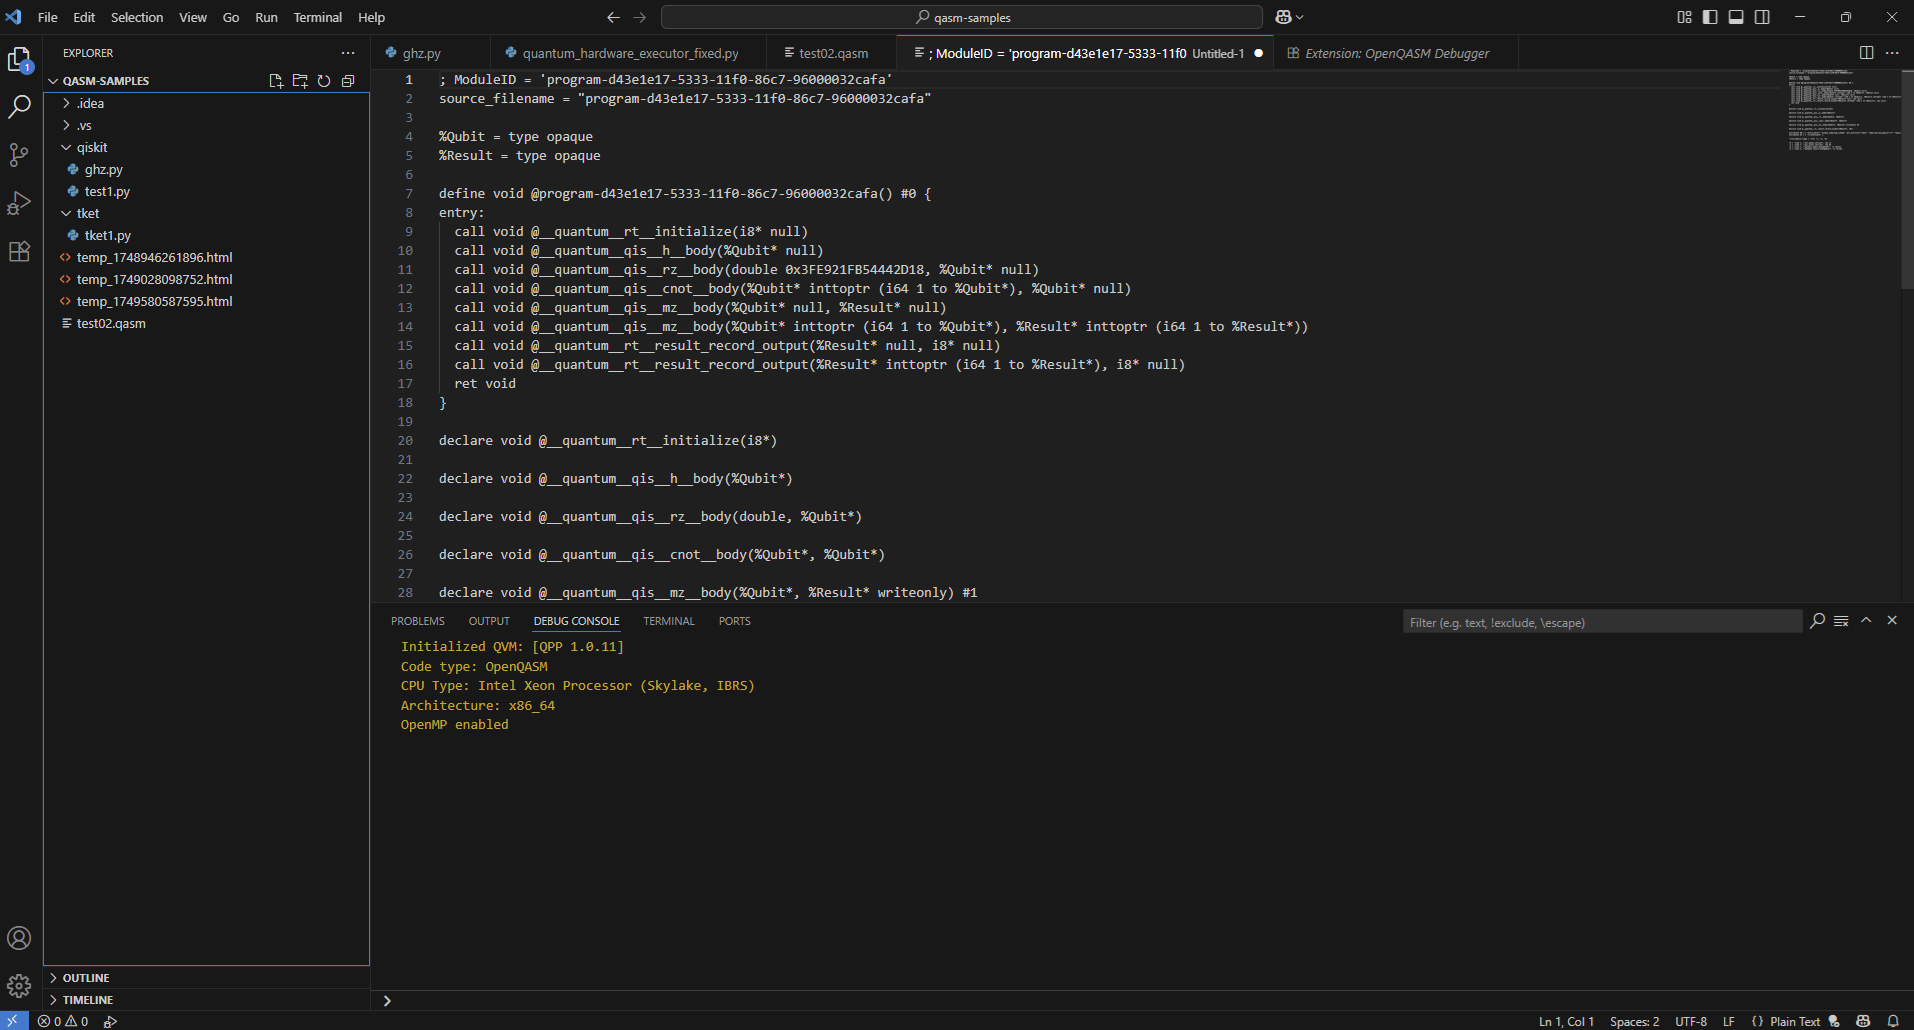Refresh the Explorer file tree

(324, 81)
